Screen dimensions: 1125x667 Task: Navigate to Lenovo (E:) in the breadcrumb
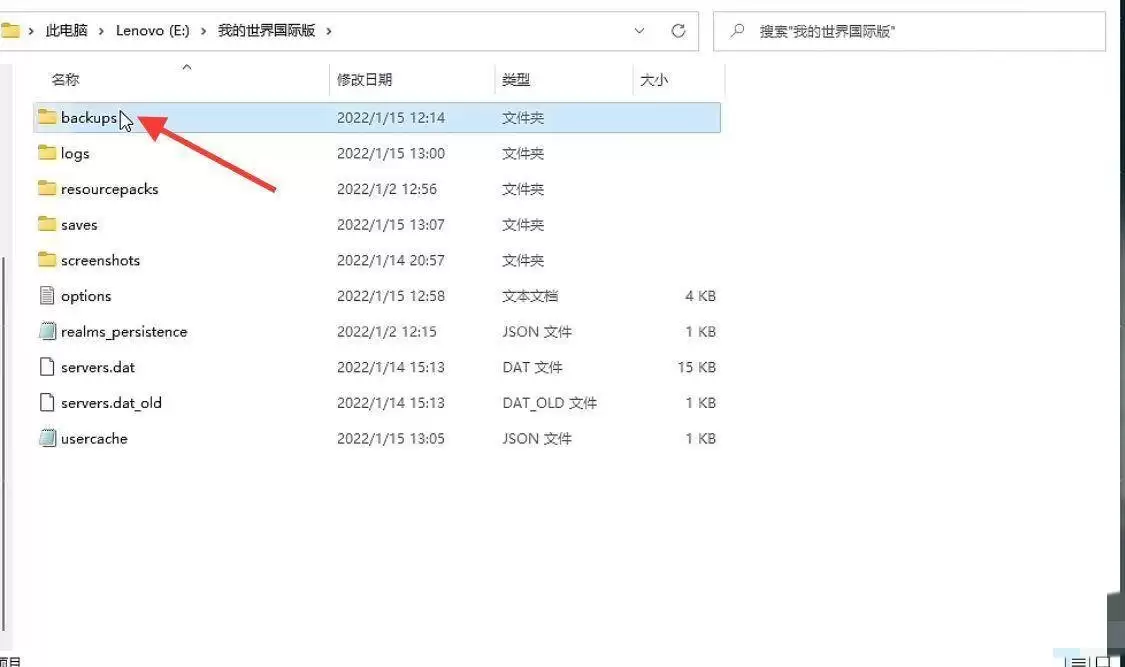click(152, 31)
